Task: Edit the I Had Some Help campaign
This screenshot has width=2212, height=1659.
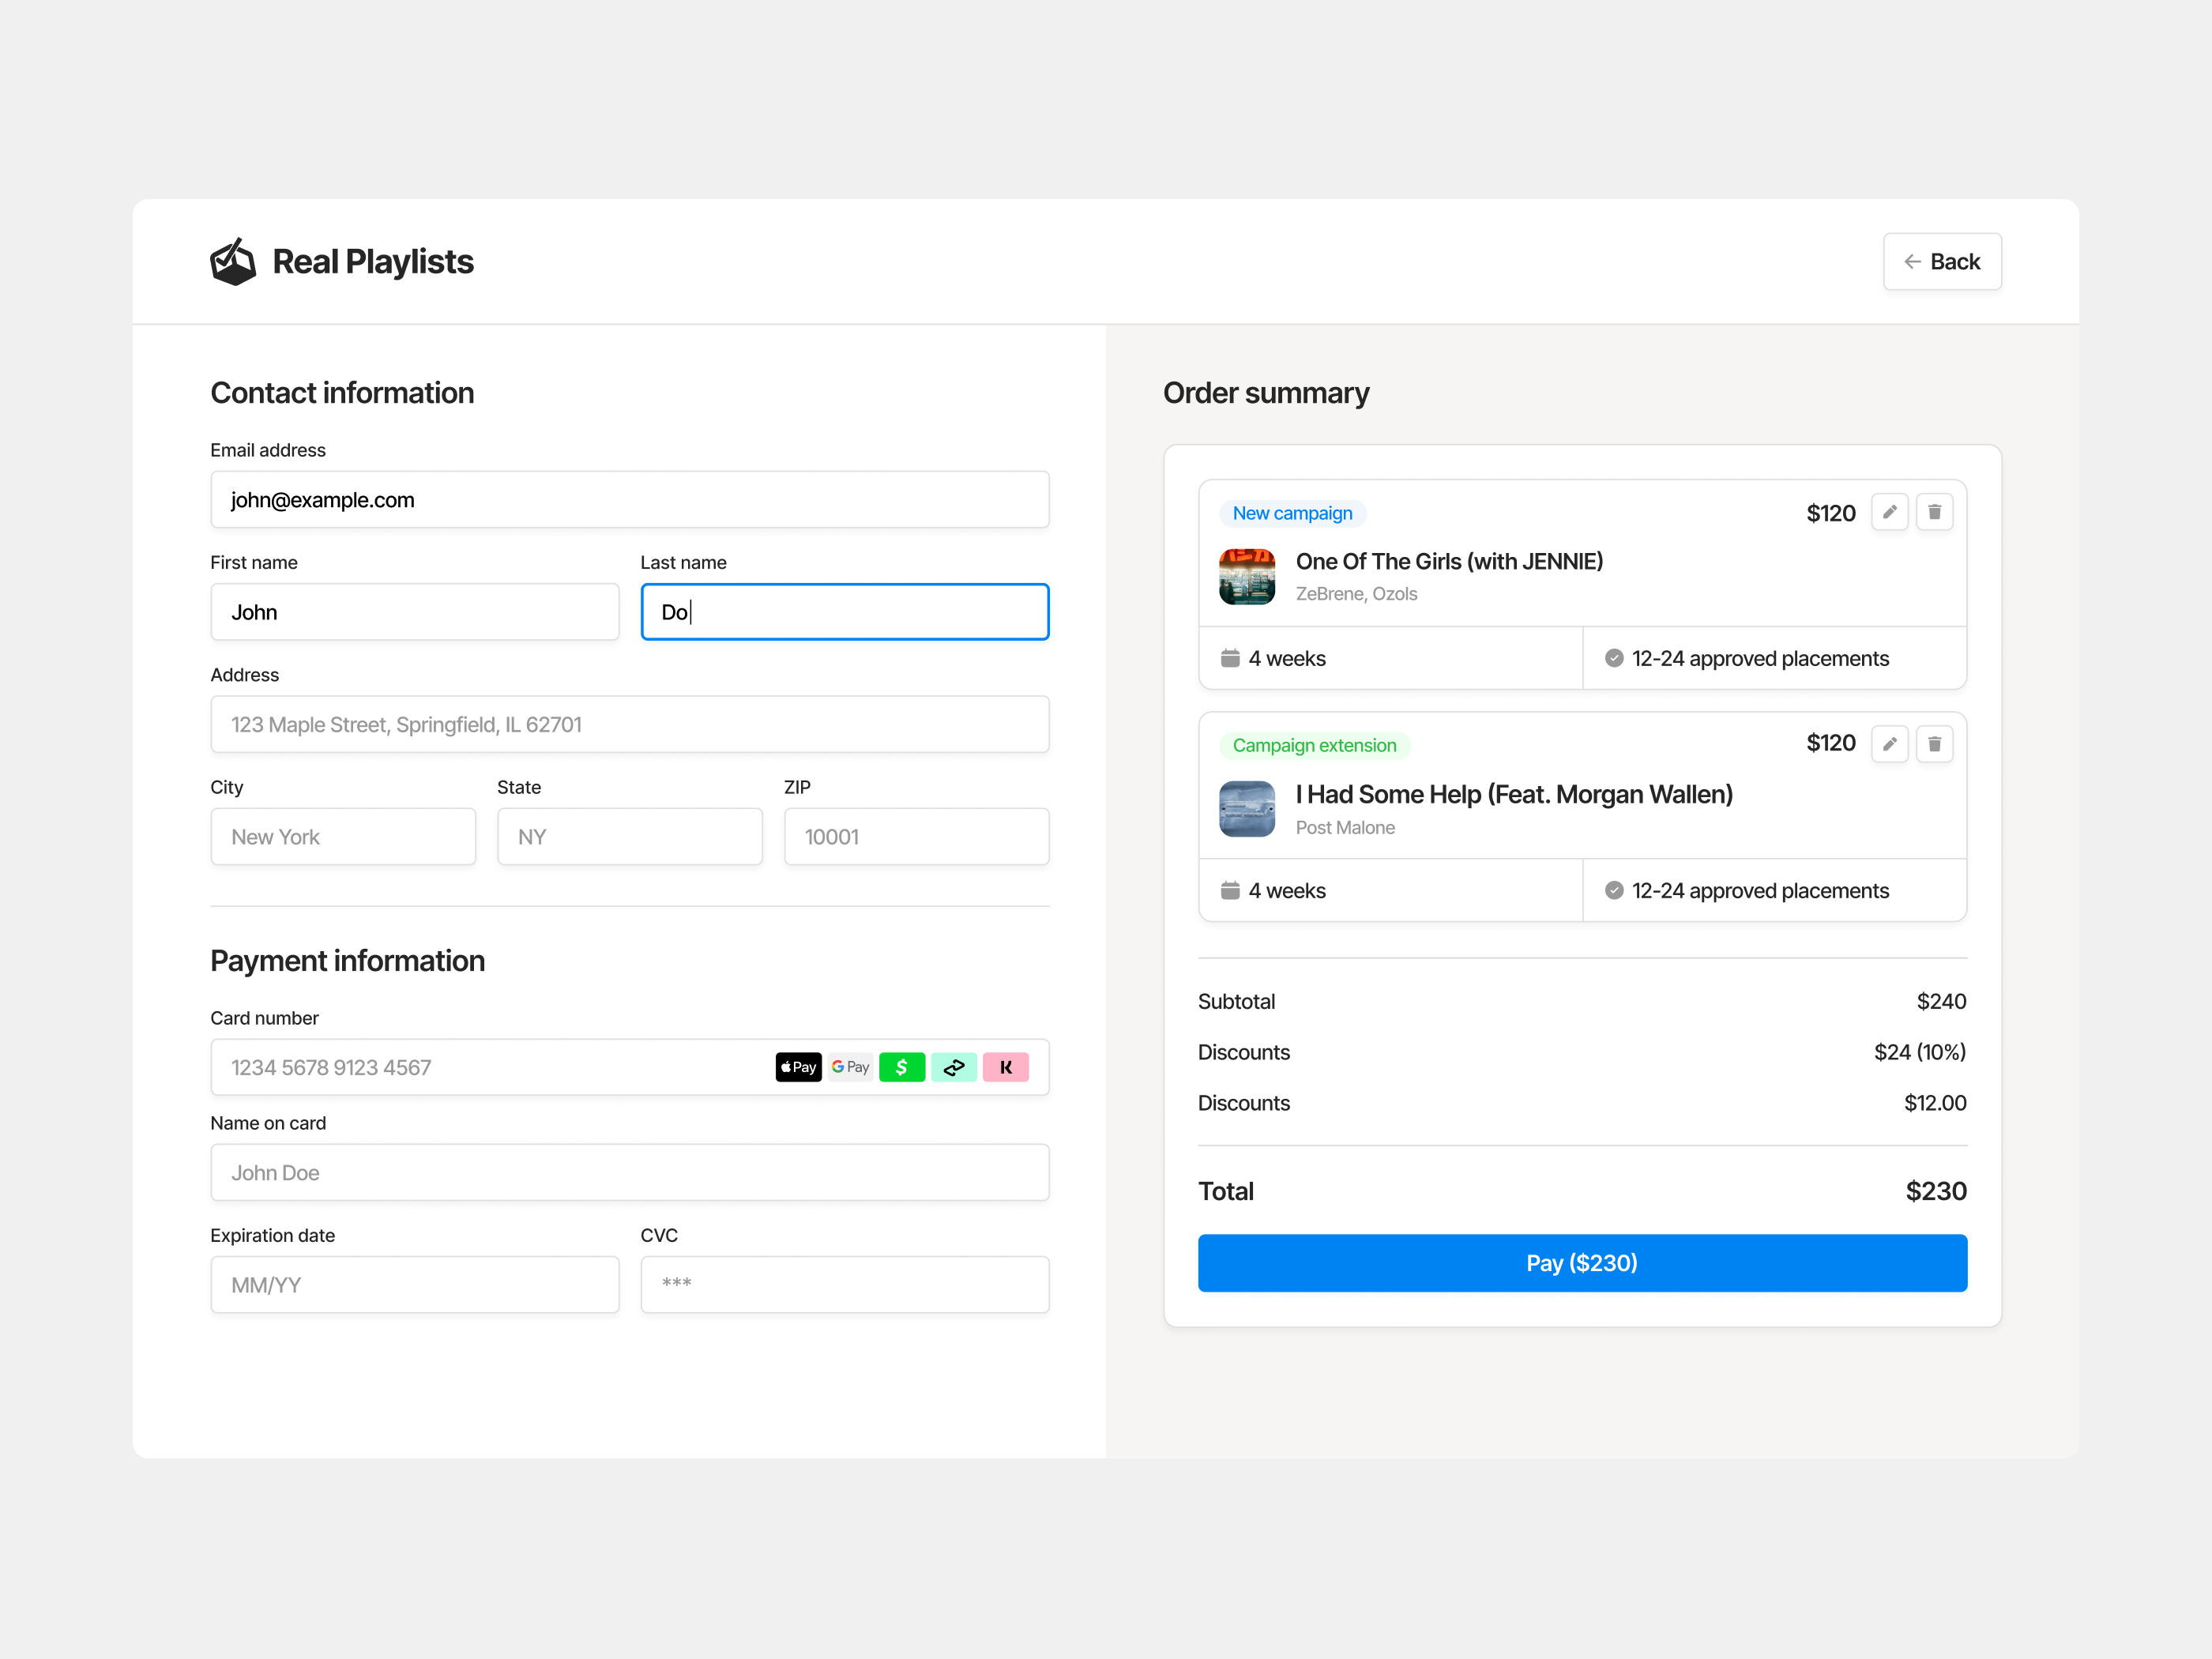Action: pyautogui.click(x=1889, y=744)
